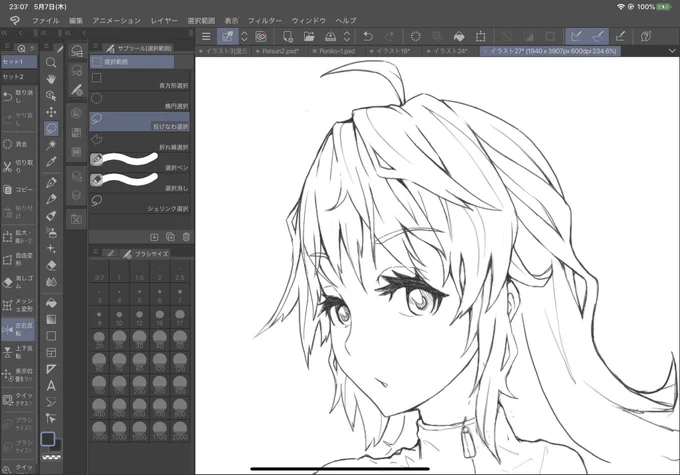
Task: Click the transparent color swatch
Action: (x=52, y=457)
